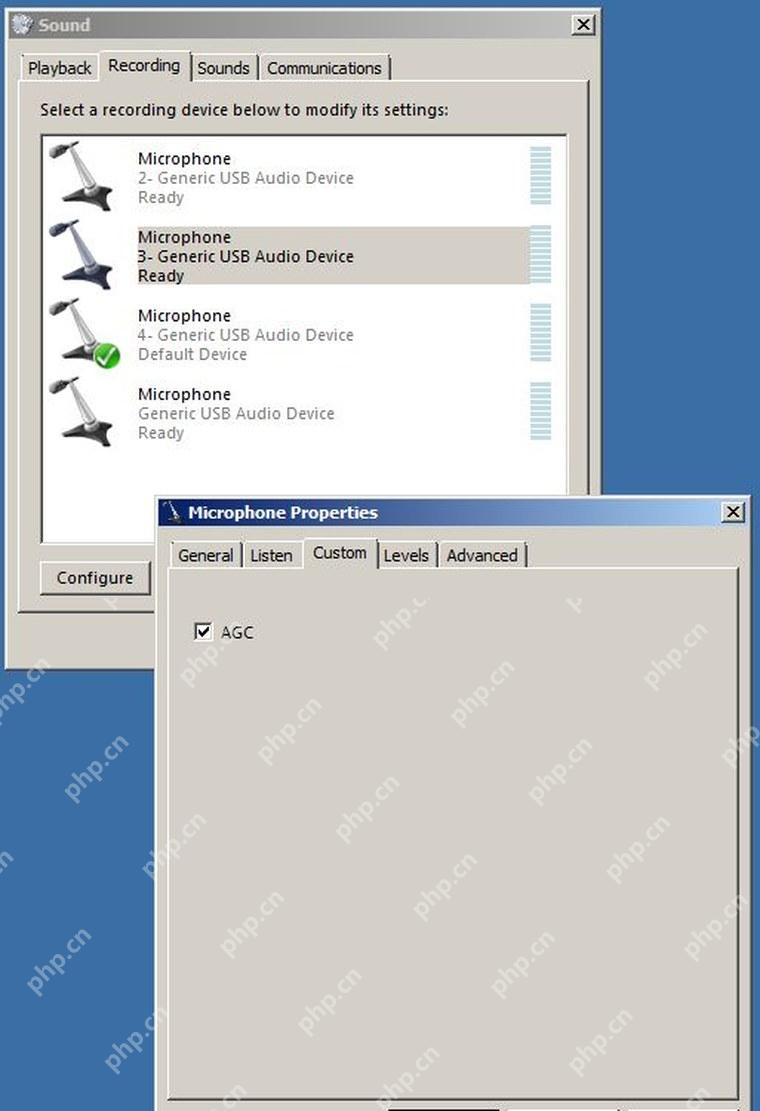Close the Sound window
Viewport: 760px width, 1111px height.
coord(583,25)
